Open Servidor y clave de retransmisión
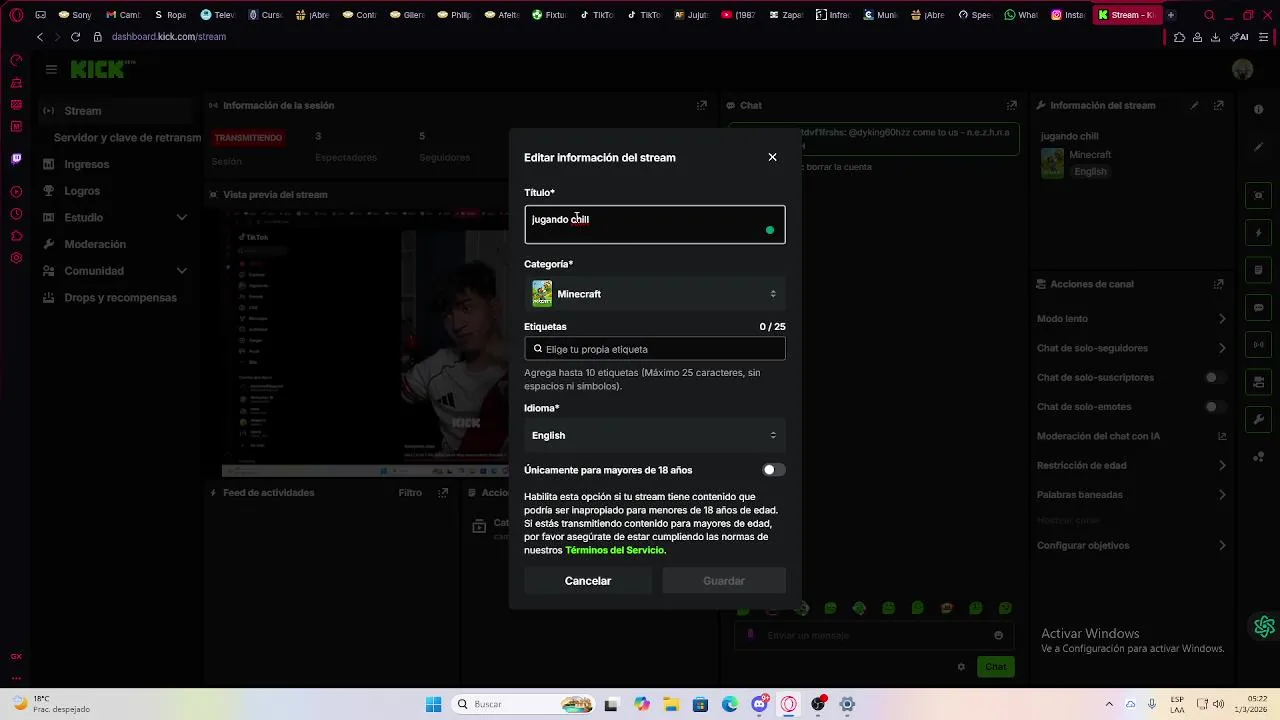Screen dimensions: 1280x720 (127, 137)
